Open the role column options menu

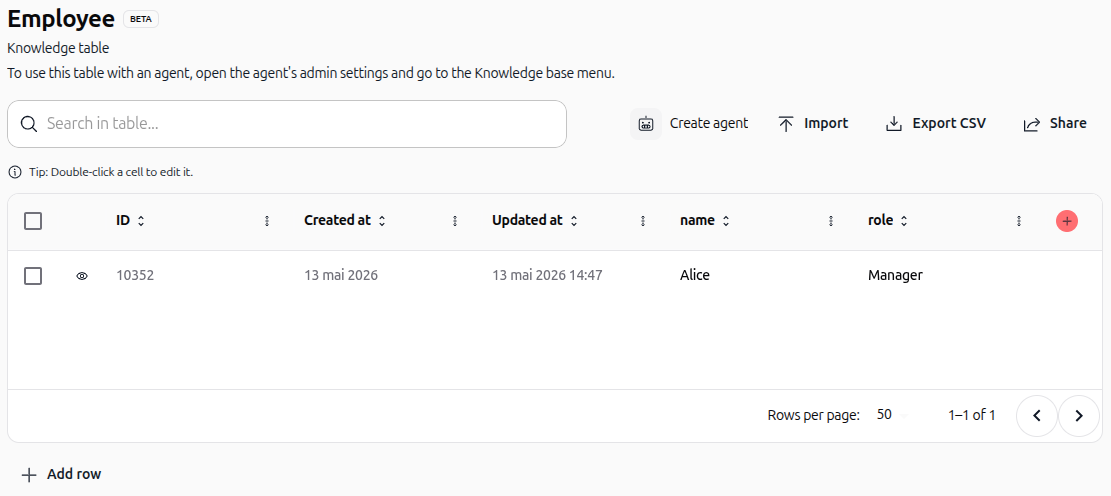click(x=1019, y=221)
